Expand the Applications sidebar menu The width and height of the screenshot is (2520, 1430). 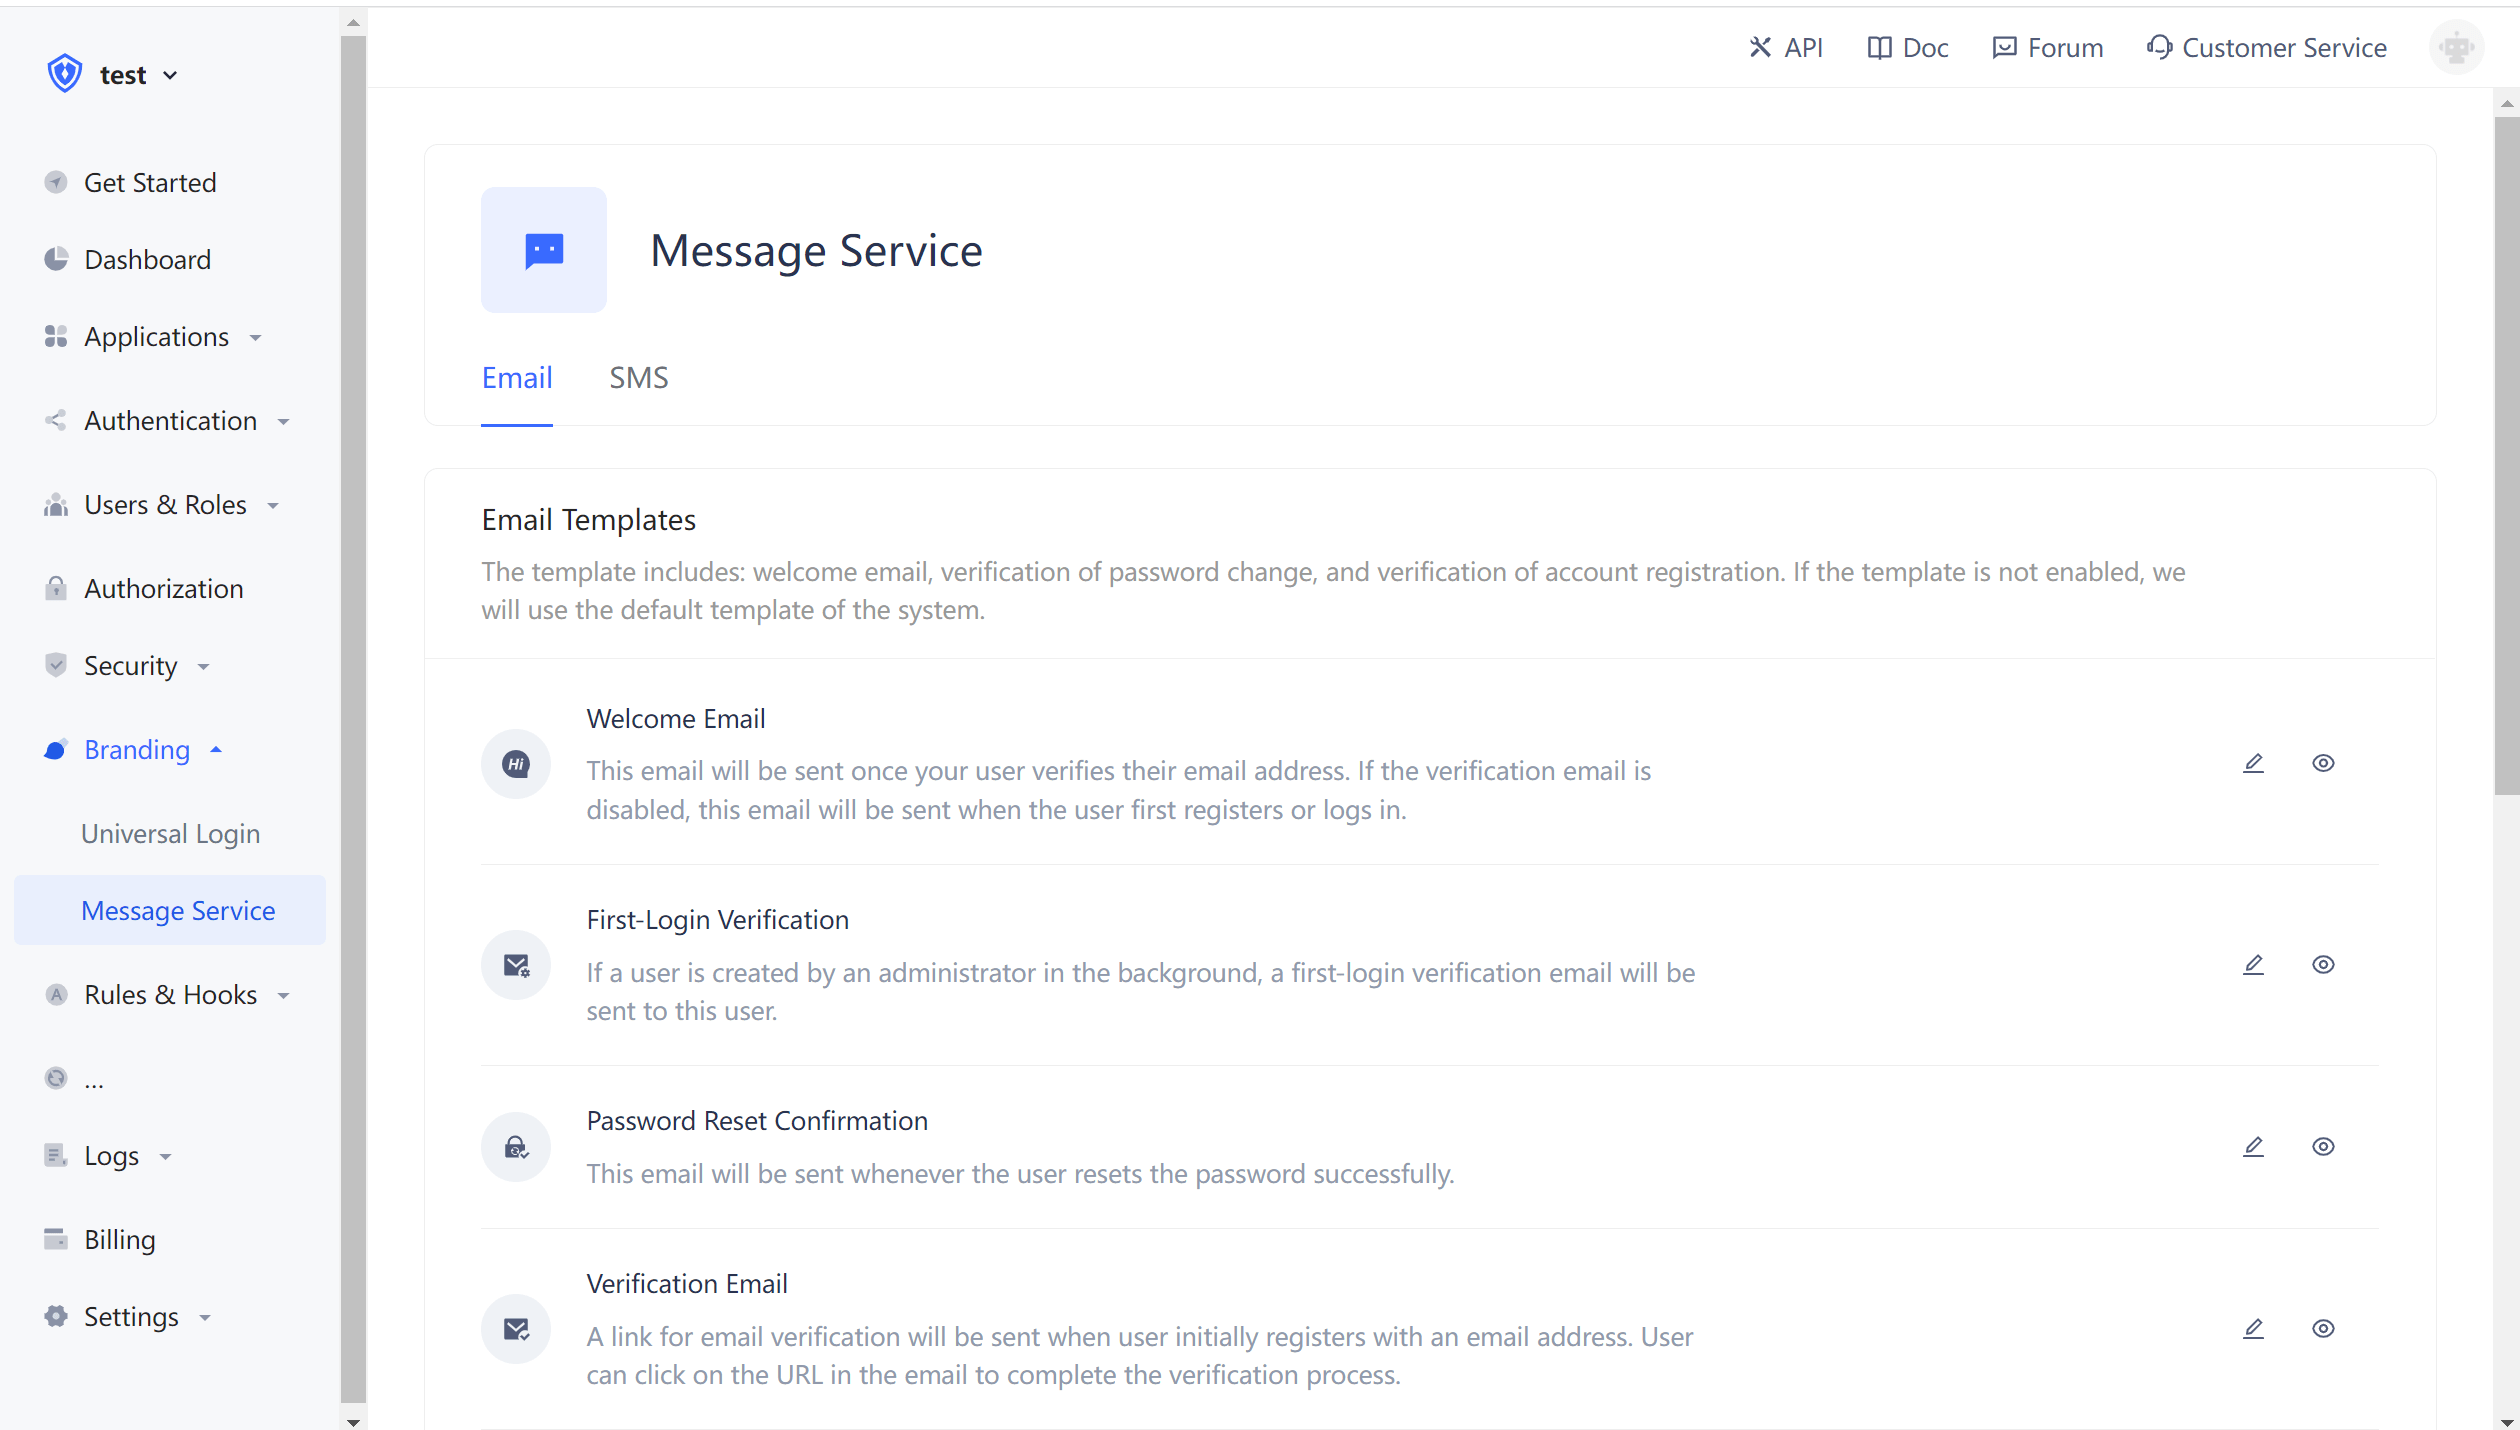coord(157,337)
